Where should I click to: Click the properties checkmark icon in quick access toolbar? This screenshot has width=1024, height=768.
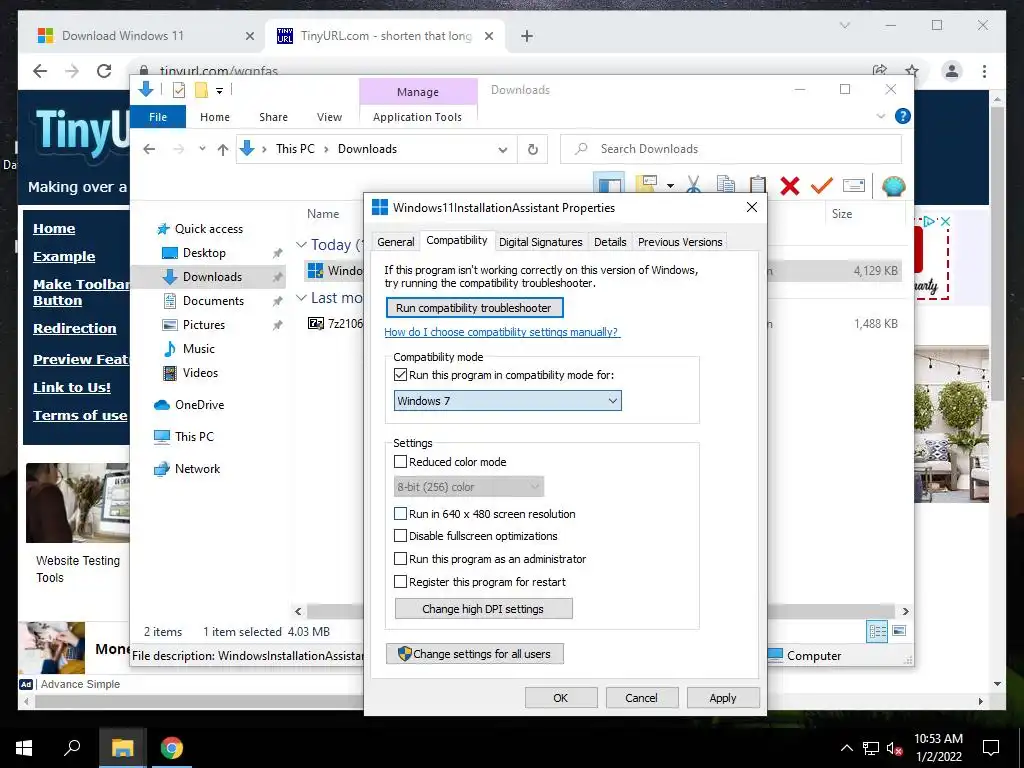pyautogui.click(x=178, y=90)
